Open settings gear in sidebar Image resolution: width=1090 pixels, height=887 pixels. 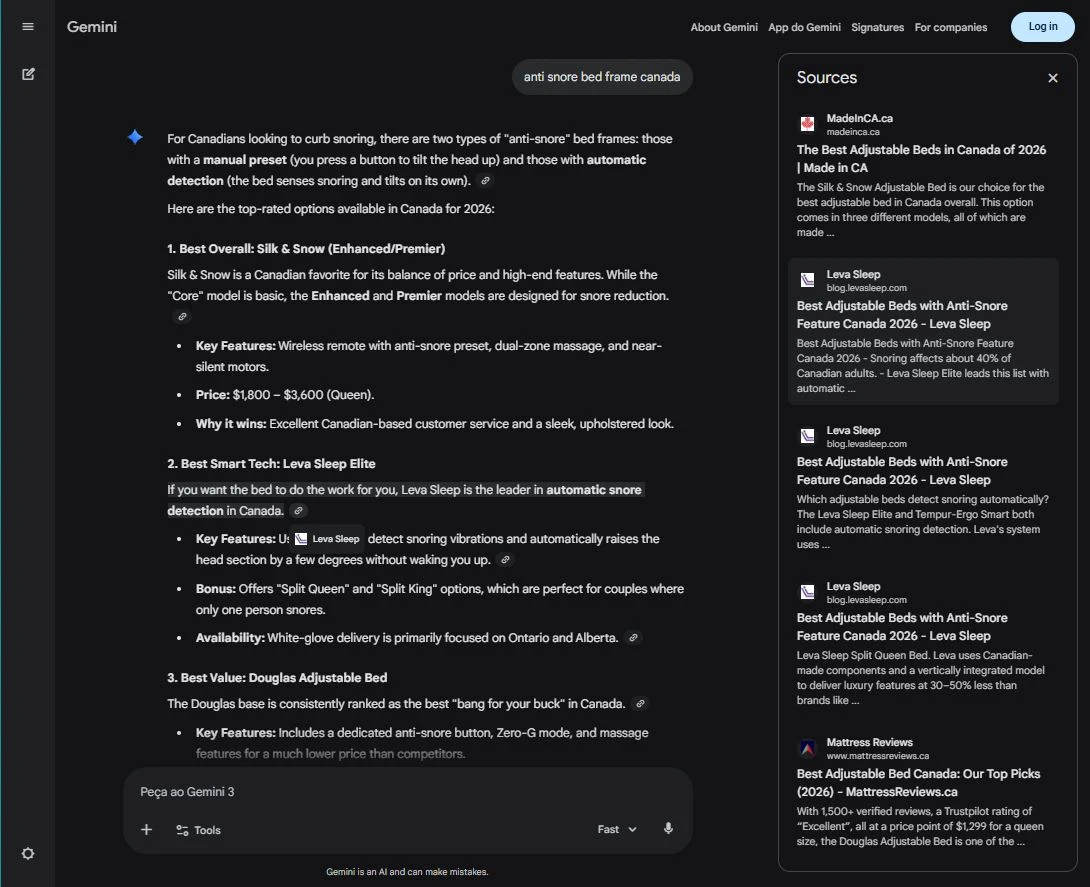pos(28,853)
